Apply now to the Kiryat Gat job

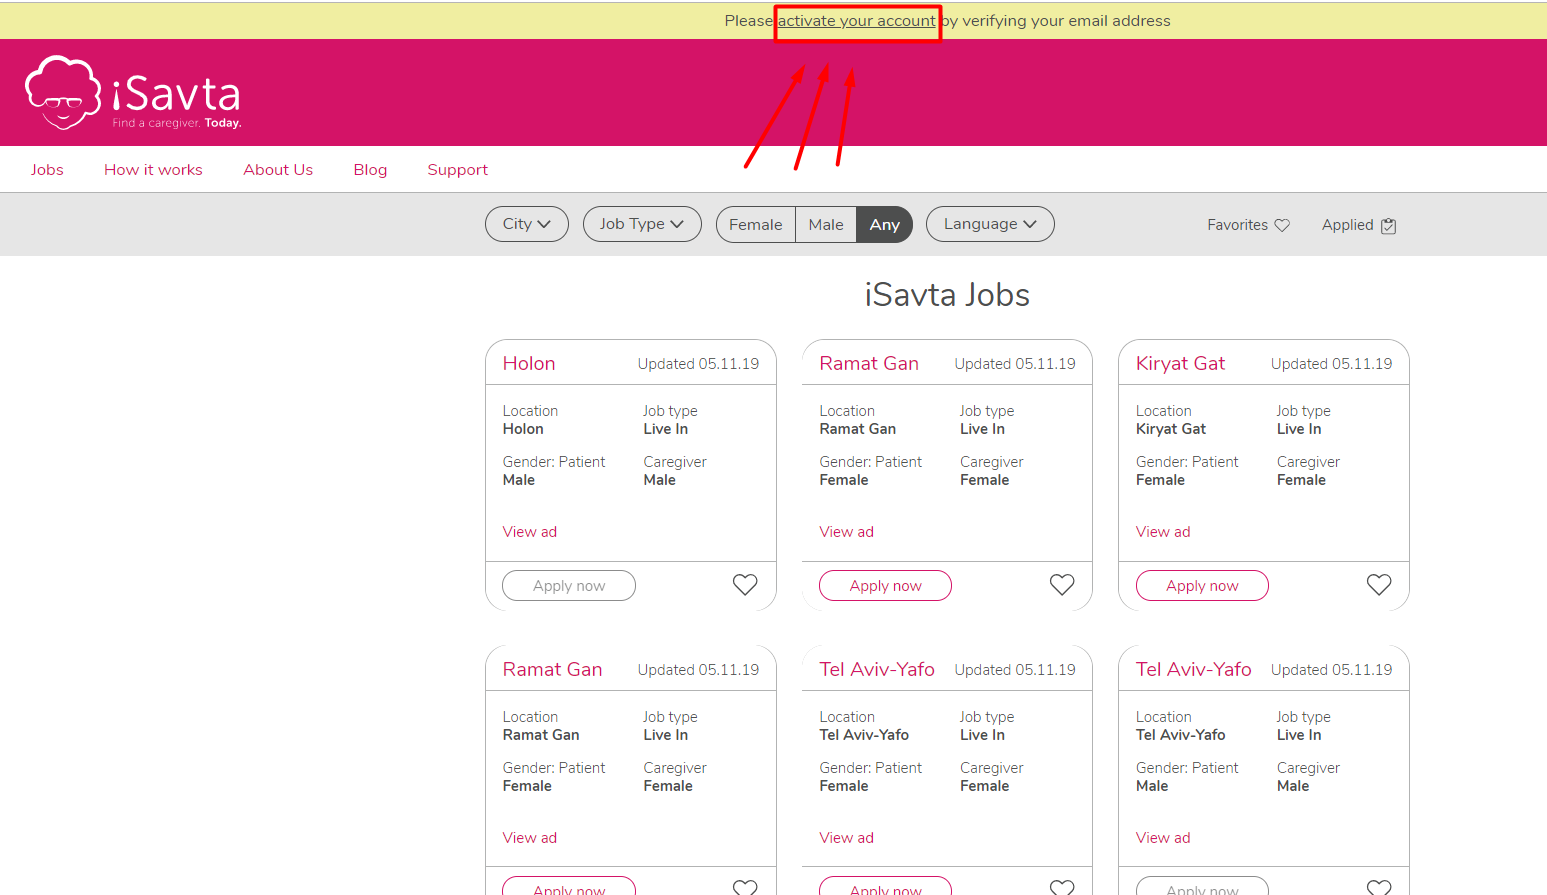point(1202,586)
